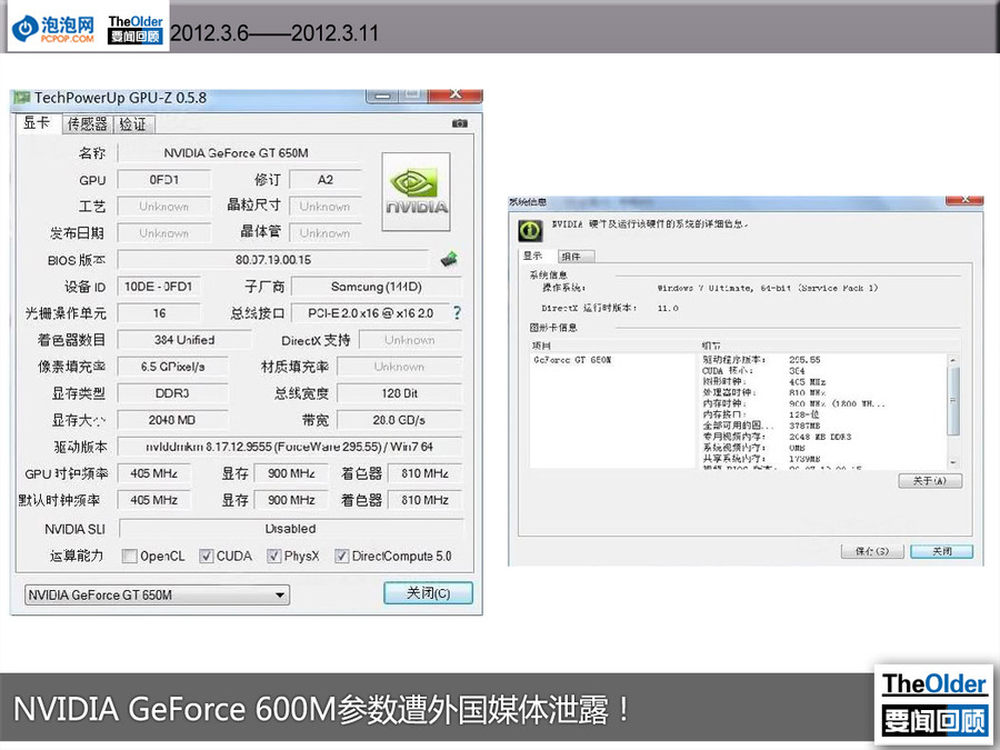Open the 传感器 tab

pos(87,124)
